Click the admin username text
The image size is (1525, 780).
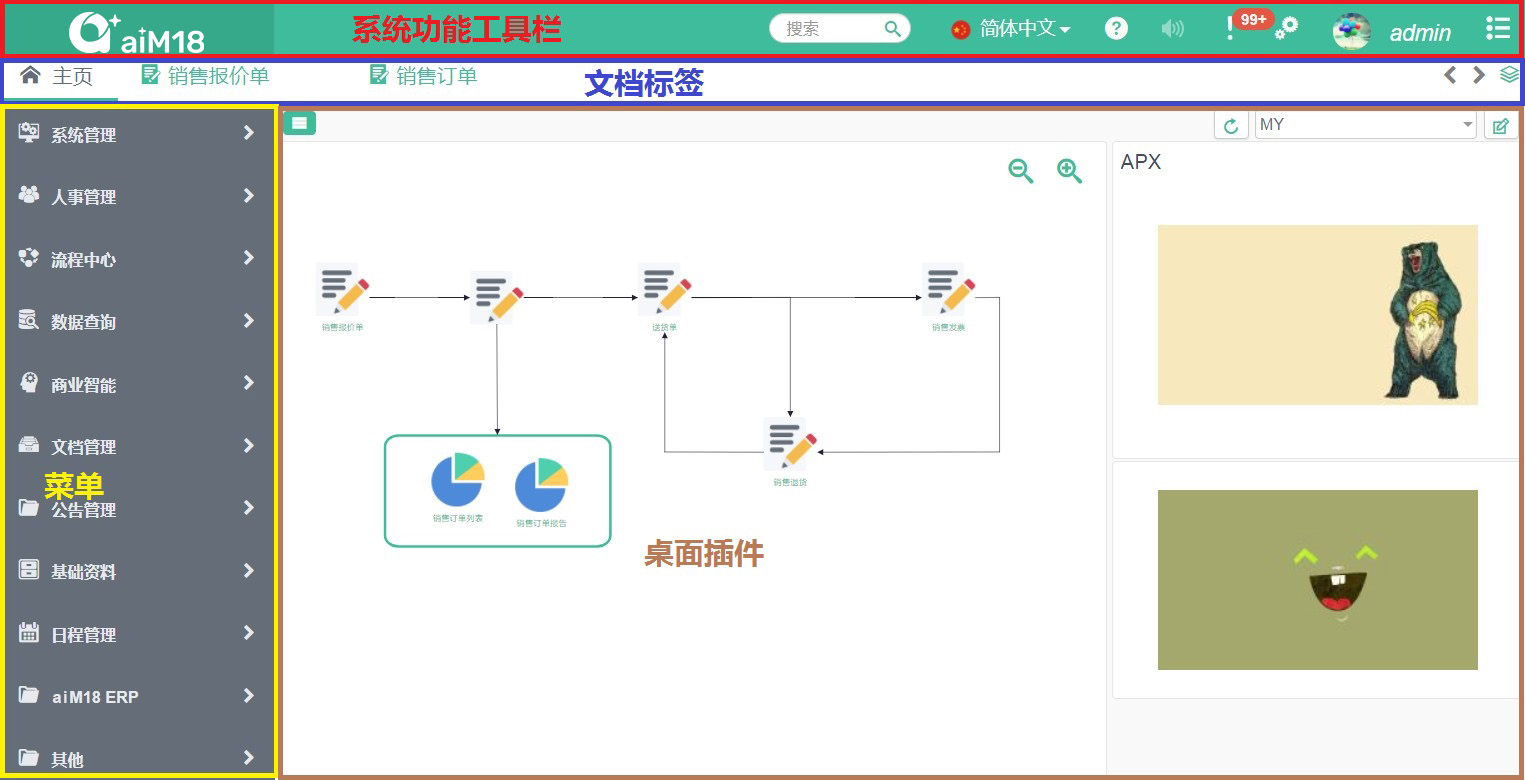coord(1420,33)
